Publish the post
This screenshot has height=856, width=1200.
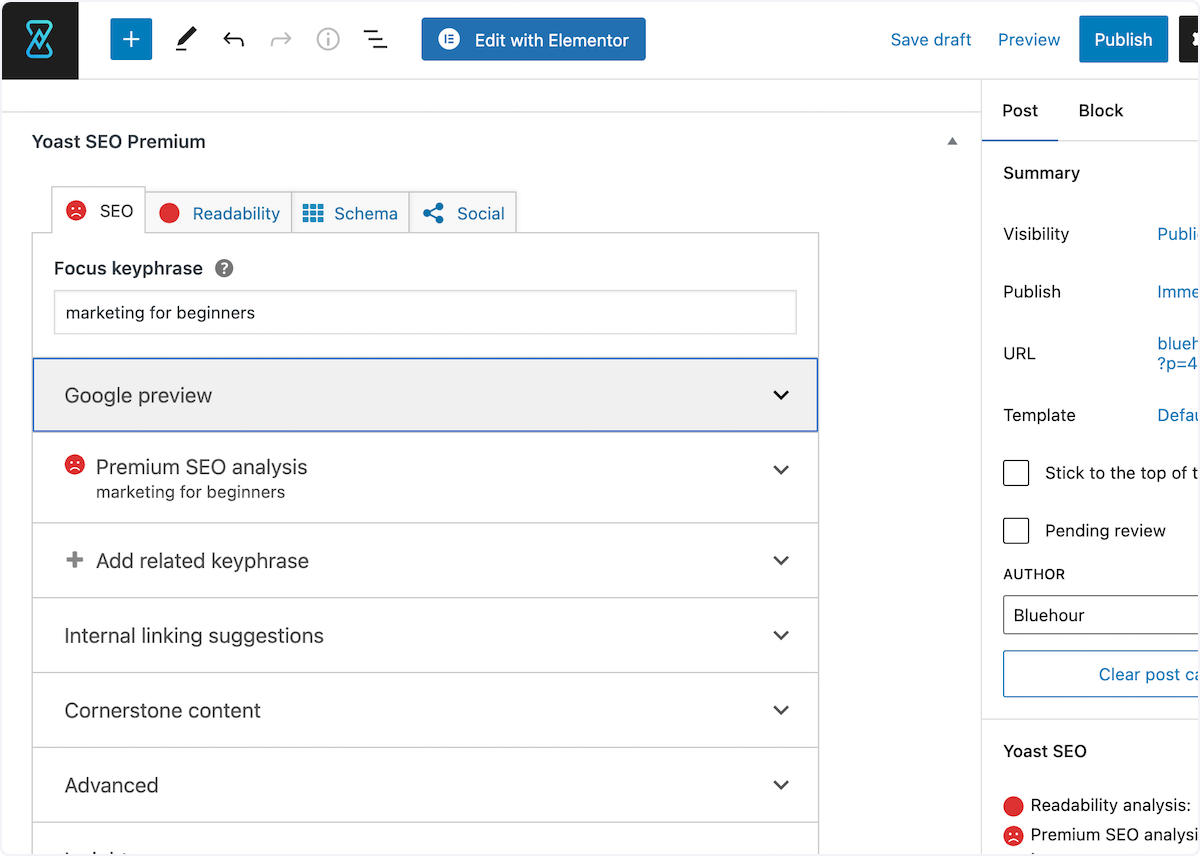[x=1123, y=40]
